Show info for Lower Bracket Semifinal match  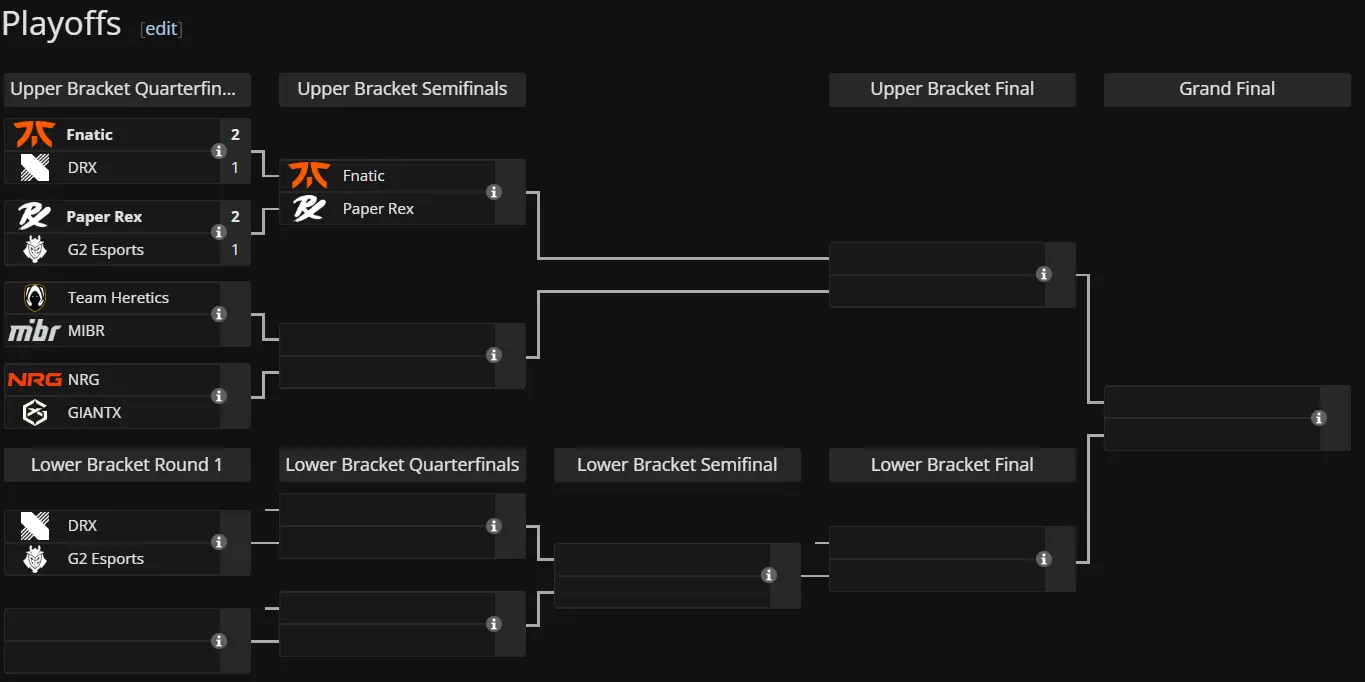click(x=769, y=575)
